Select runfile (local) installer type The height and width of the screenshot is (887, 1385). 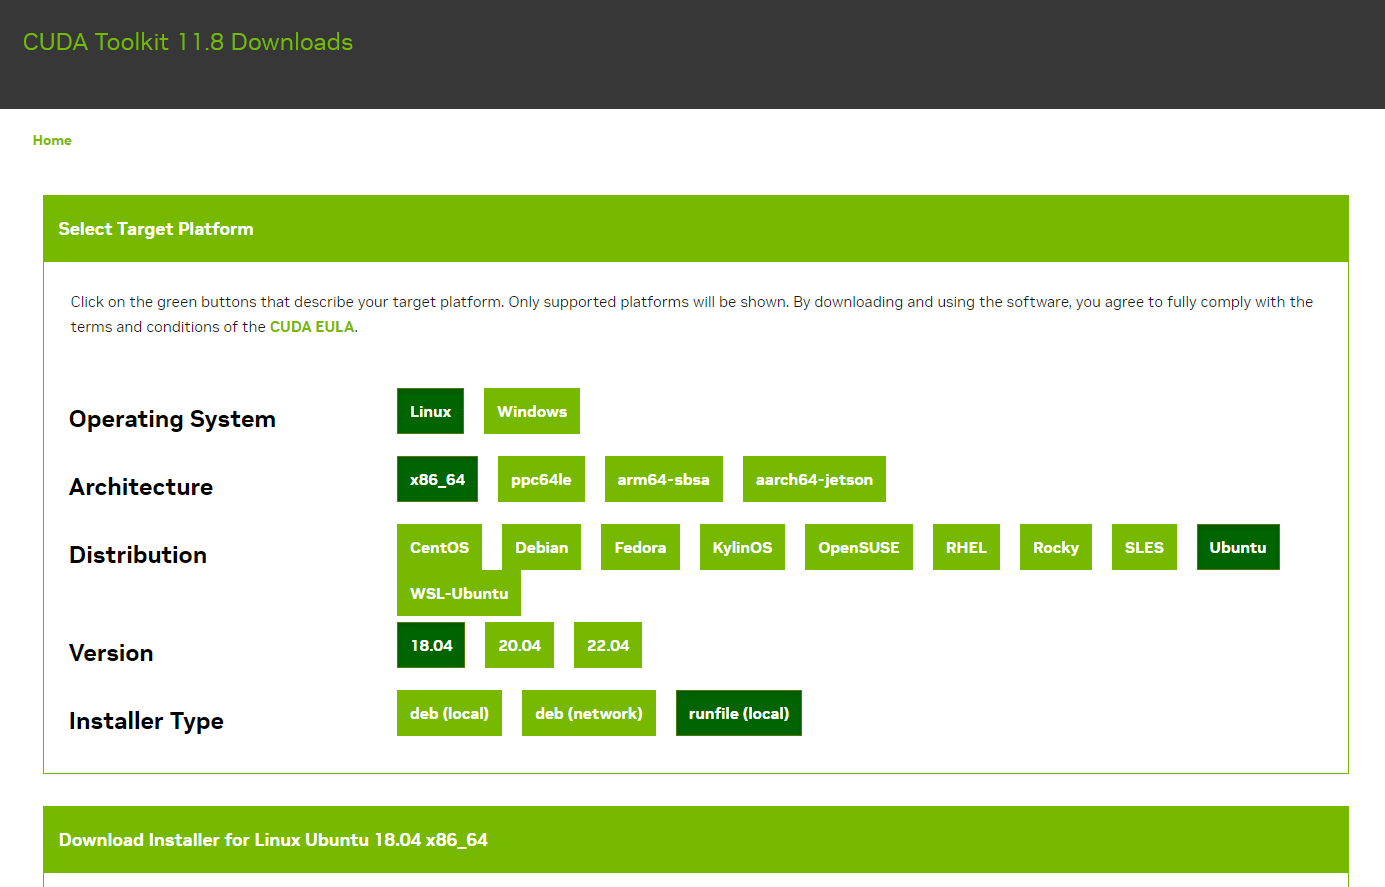(x=739, y=713)
